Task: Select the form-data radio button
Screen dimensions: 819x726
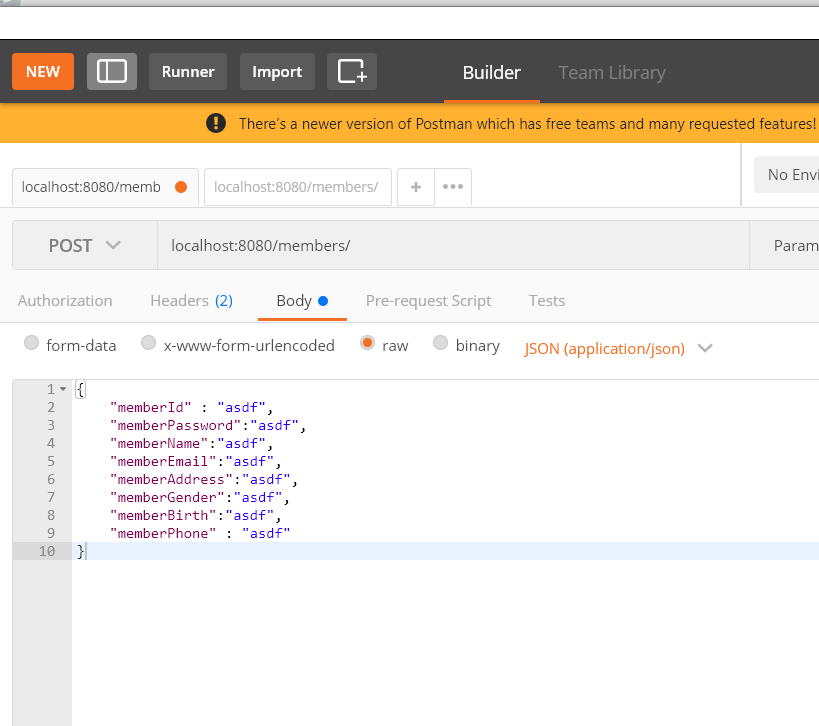Action: tap(31, 343)
